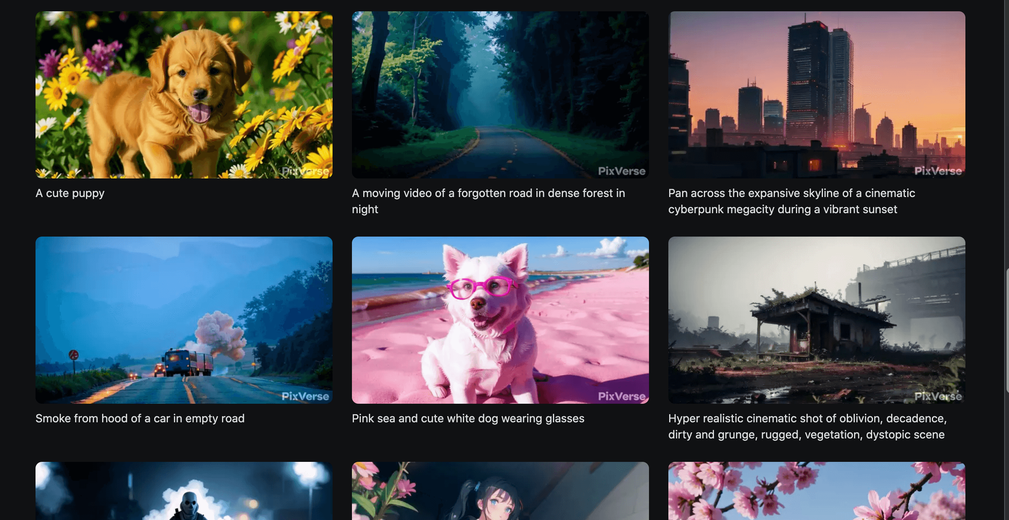Click the 'forgotten road in dense forest' caption
1009x520 pixels.
coord(488,201)
